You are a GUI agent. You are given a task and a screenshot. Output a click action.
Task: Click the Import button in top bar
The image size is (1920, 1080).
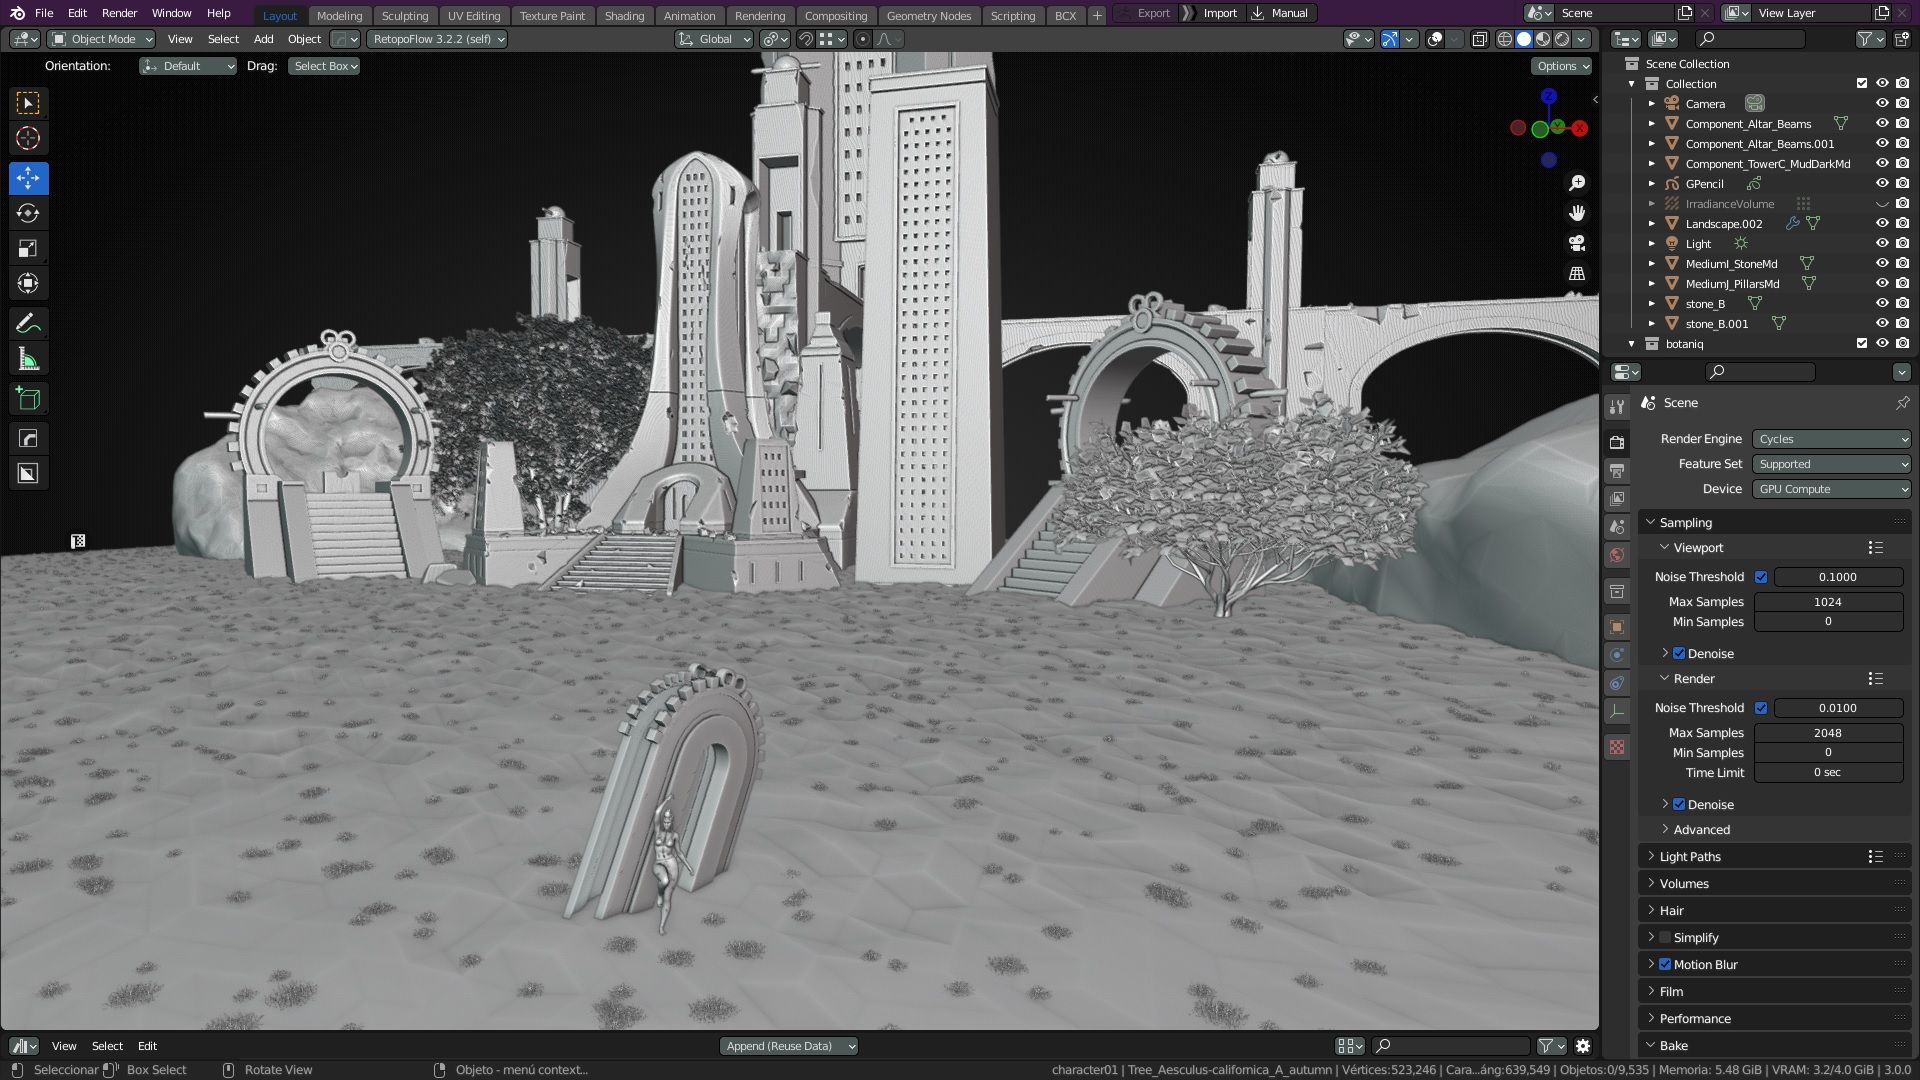1218,13
